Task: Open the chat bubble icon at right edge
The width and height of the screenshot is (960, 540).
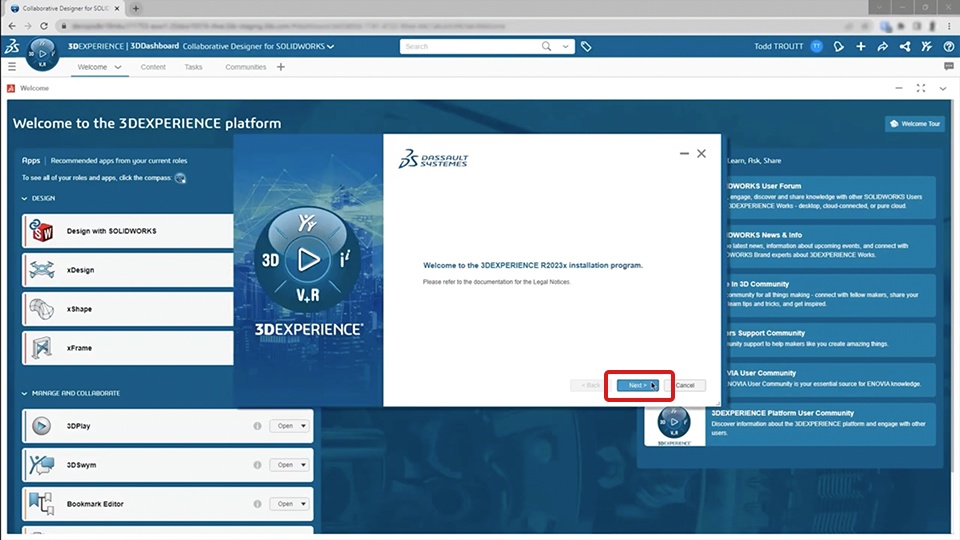Action: tap(948, 66)
